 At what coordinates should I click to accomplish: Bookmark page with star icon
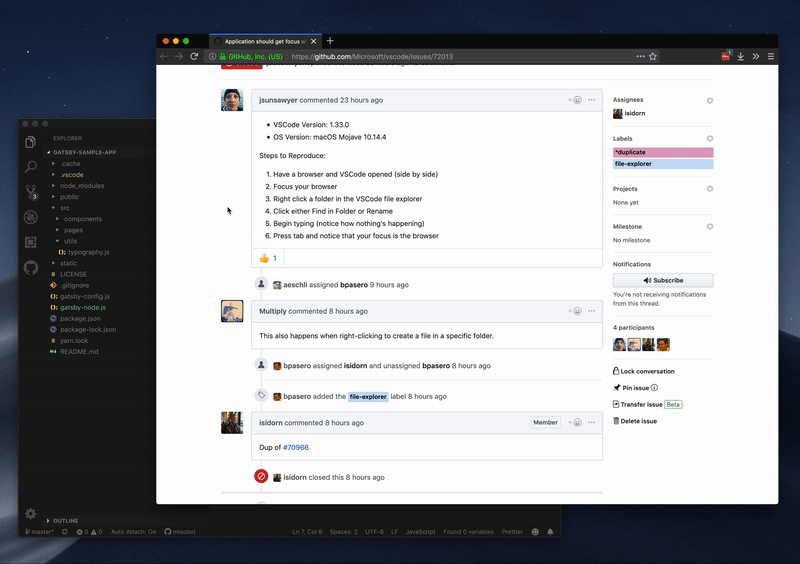coord(653,56)
